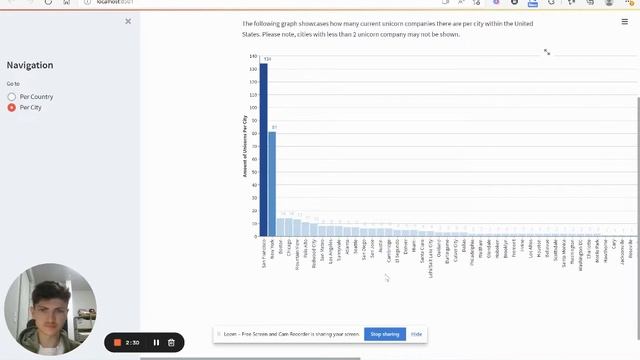Click the page vertical scrollbar
This screenshot has height=360, width=640.
tap(638, 218)
